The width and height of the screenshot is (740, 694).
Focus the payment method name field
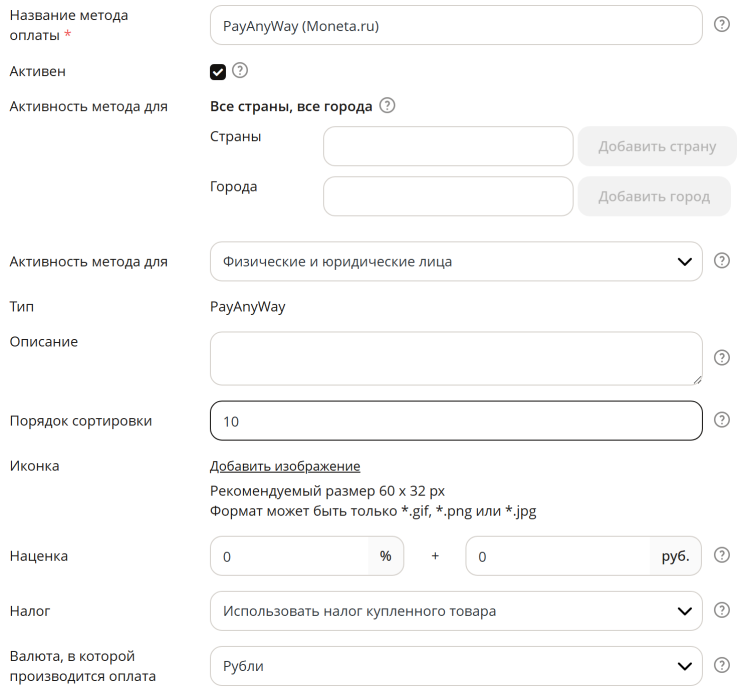click(x=456, y=25)
